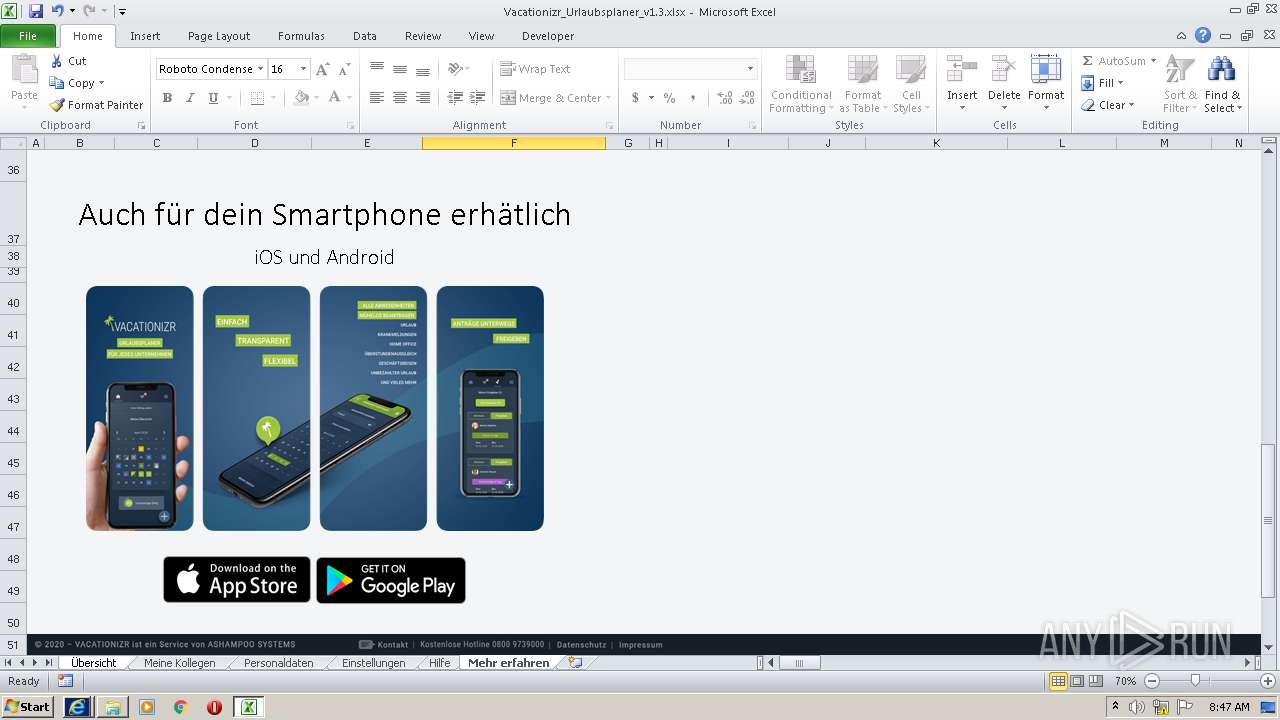Screen dimensions: 1280x720
Task: Click Merge & Center
Action: [x=551, y=98]
